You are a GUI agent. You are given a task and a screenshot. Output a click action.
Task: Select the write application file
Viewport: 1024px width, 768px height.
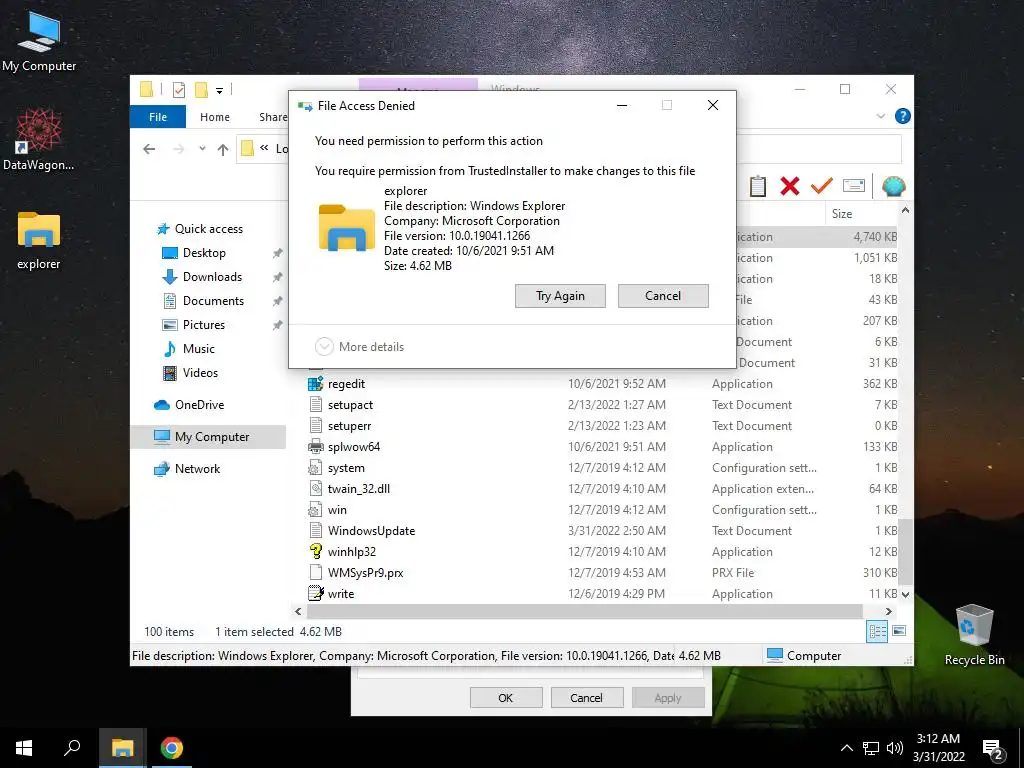coord(330,594)
